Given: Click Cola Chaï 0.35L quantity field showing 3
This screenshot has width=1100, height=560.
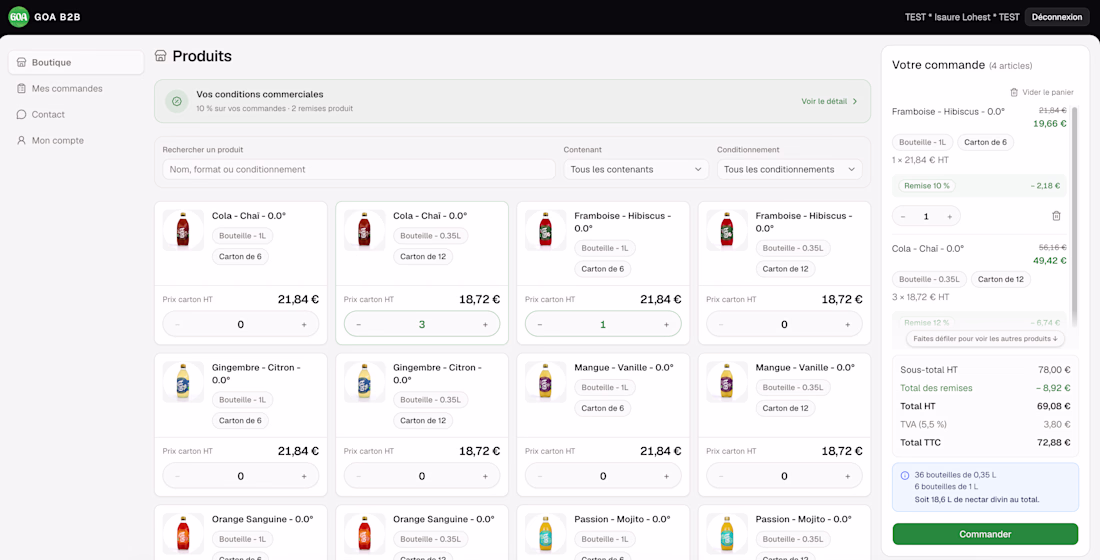Looking at the screenshot, I should point(422,325).
